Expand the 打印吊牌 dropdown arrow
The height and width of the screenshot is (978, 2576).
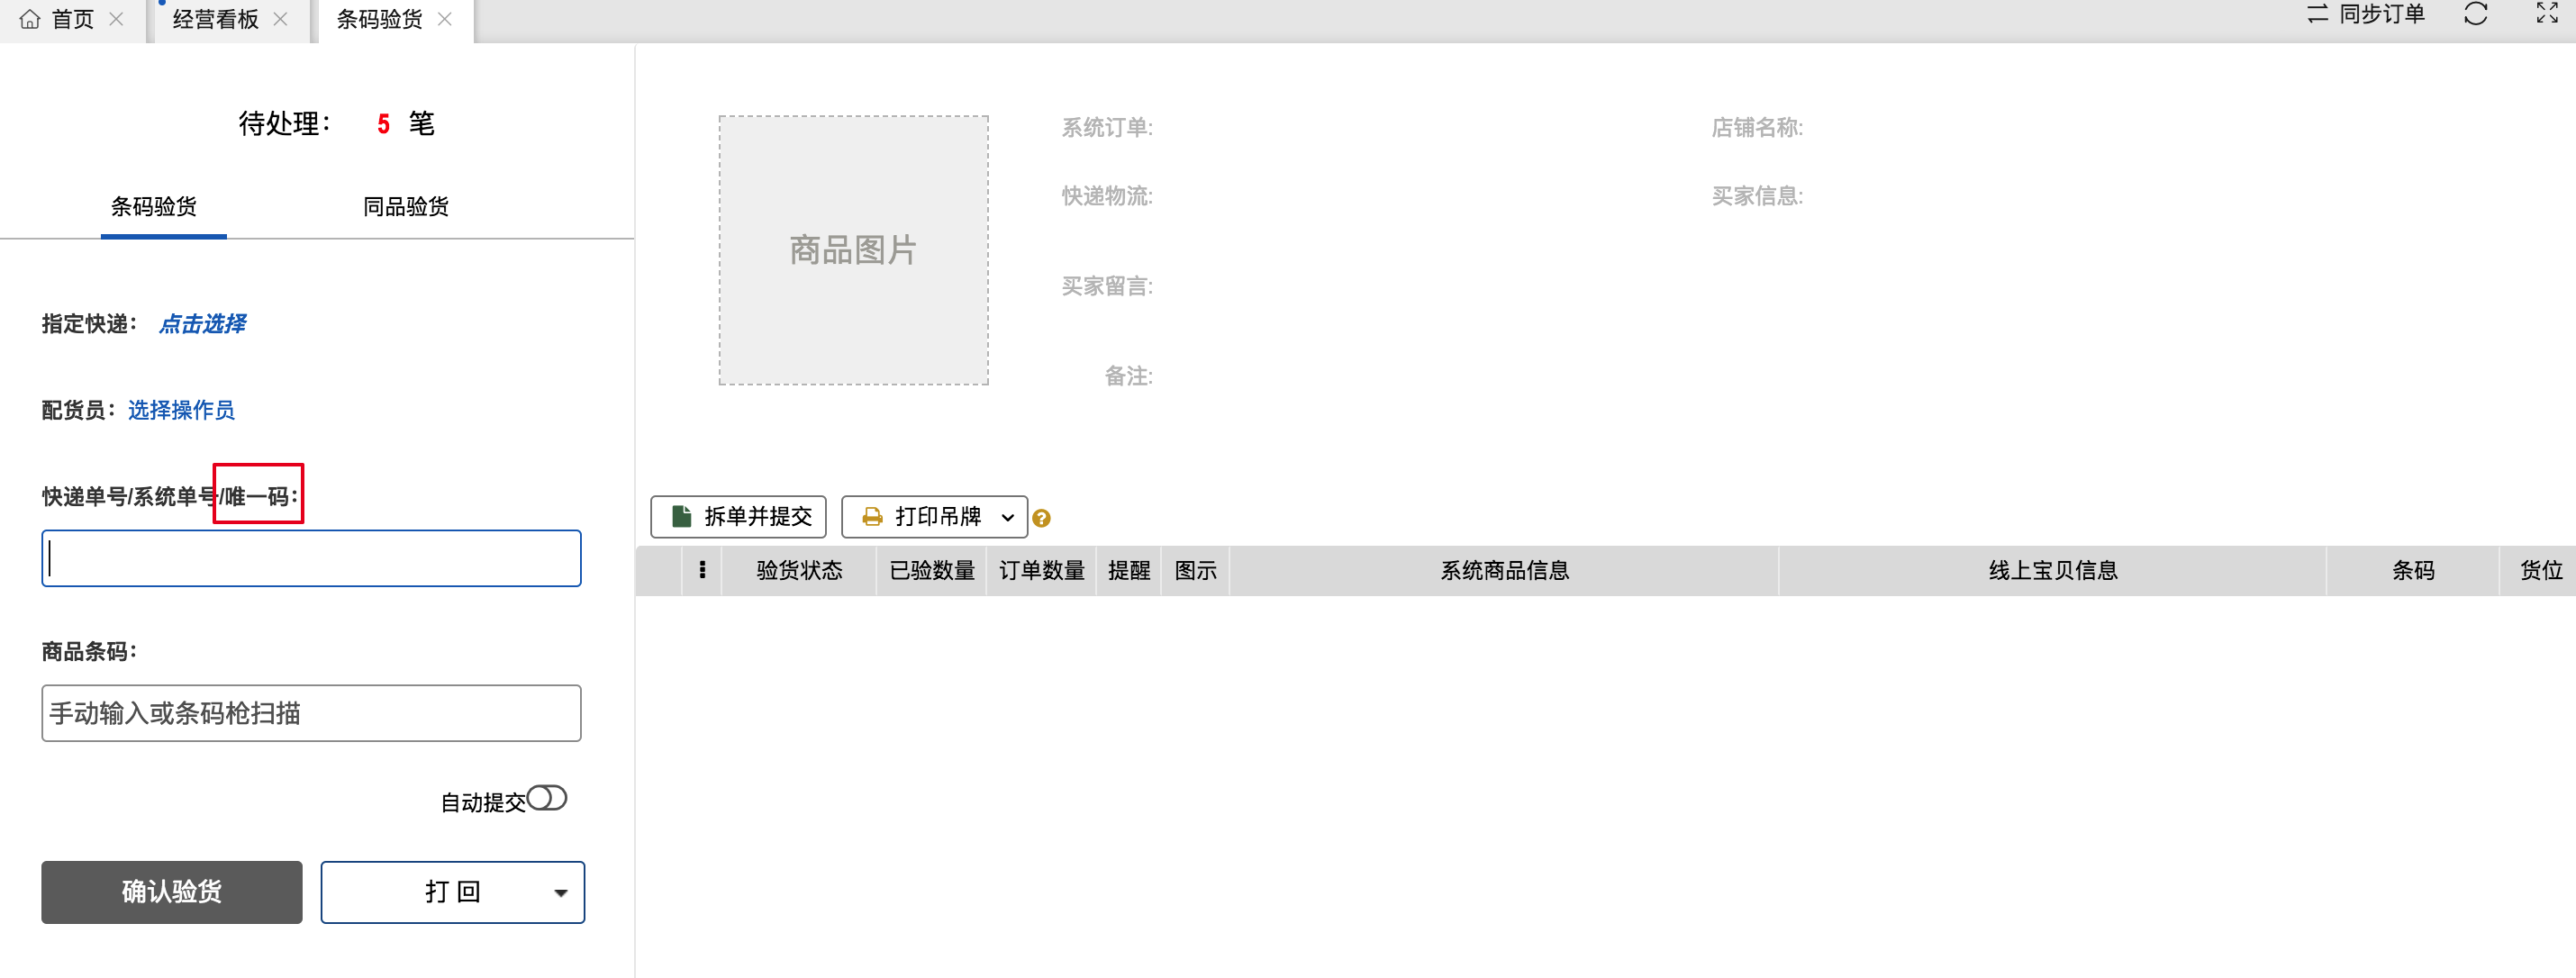tap(1008, 517)
